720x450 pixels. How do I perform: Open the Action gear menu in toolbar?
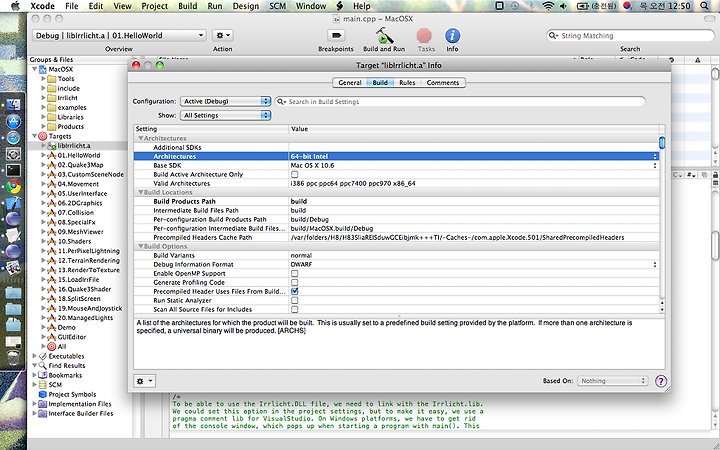223,35
